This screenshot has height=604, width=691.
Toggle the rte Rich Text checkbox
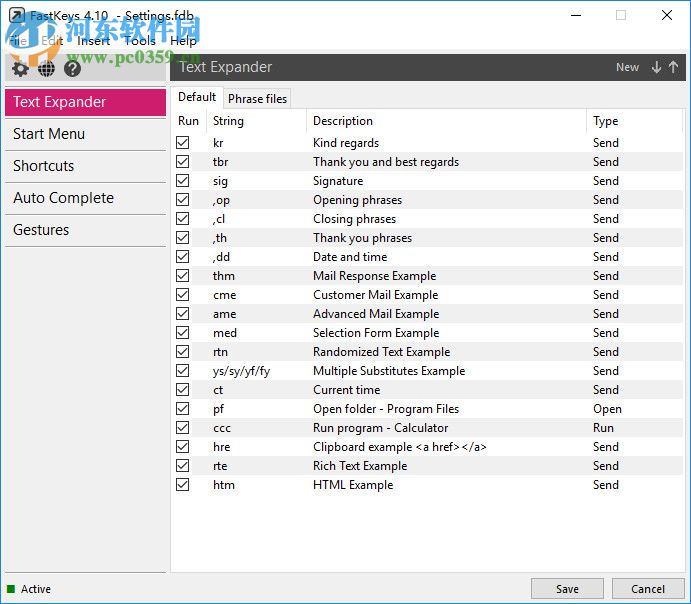pyautogui.click(x=182, y=466)
